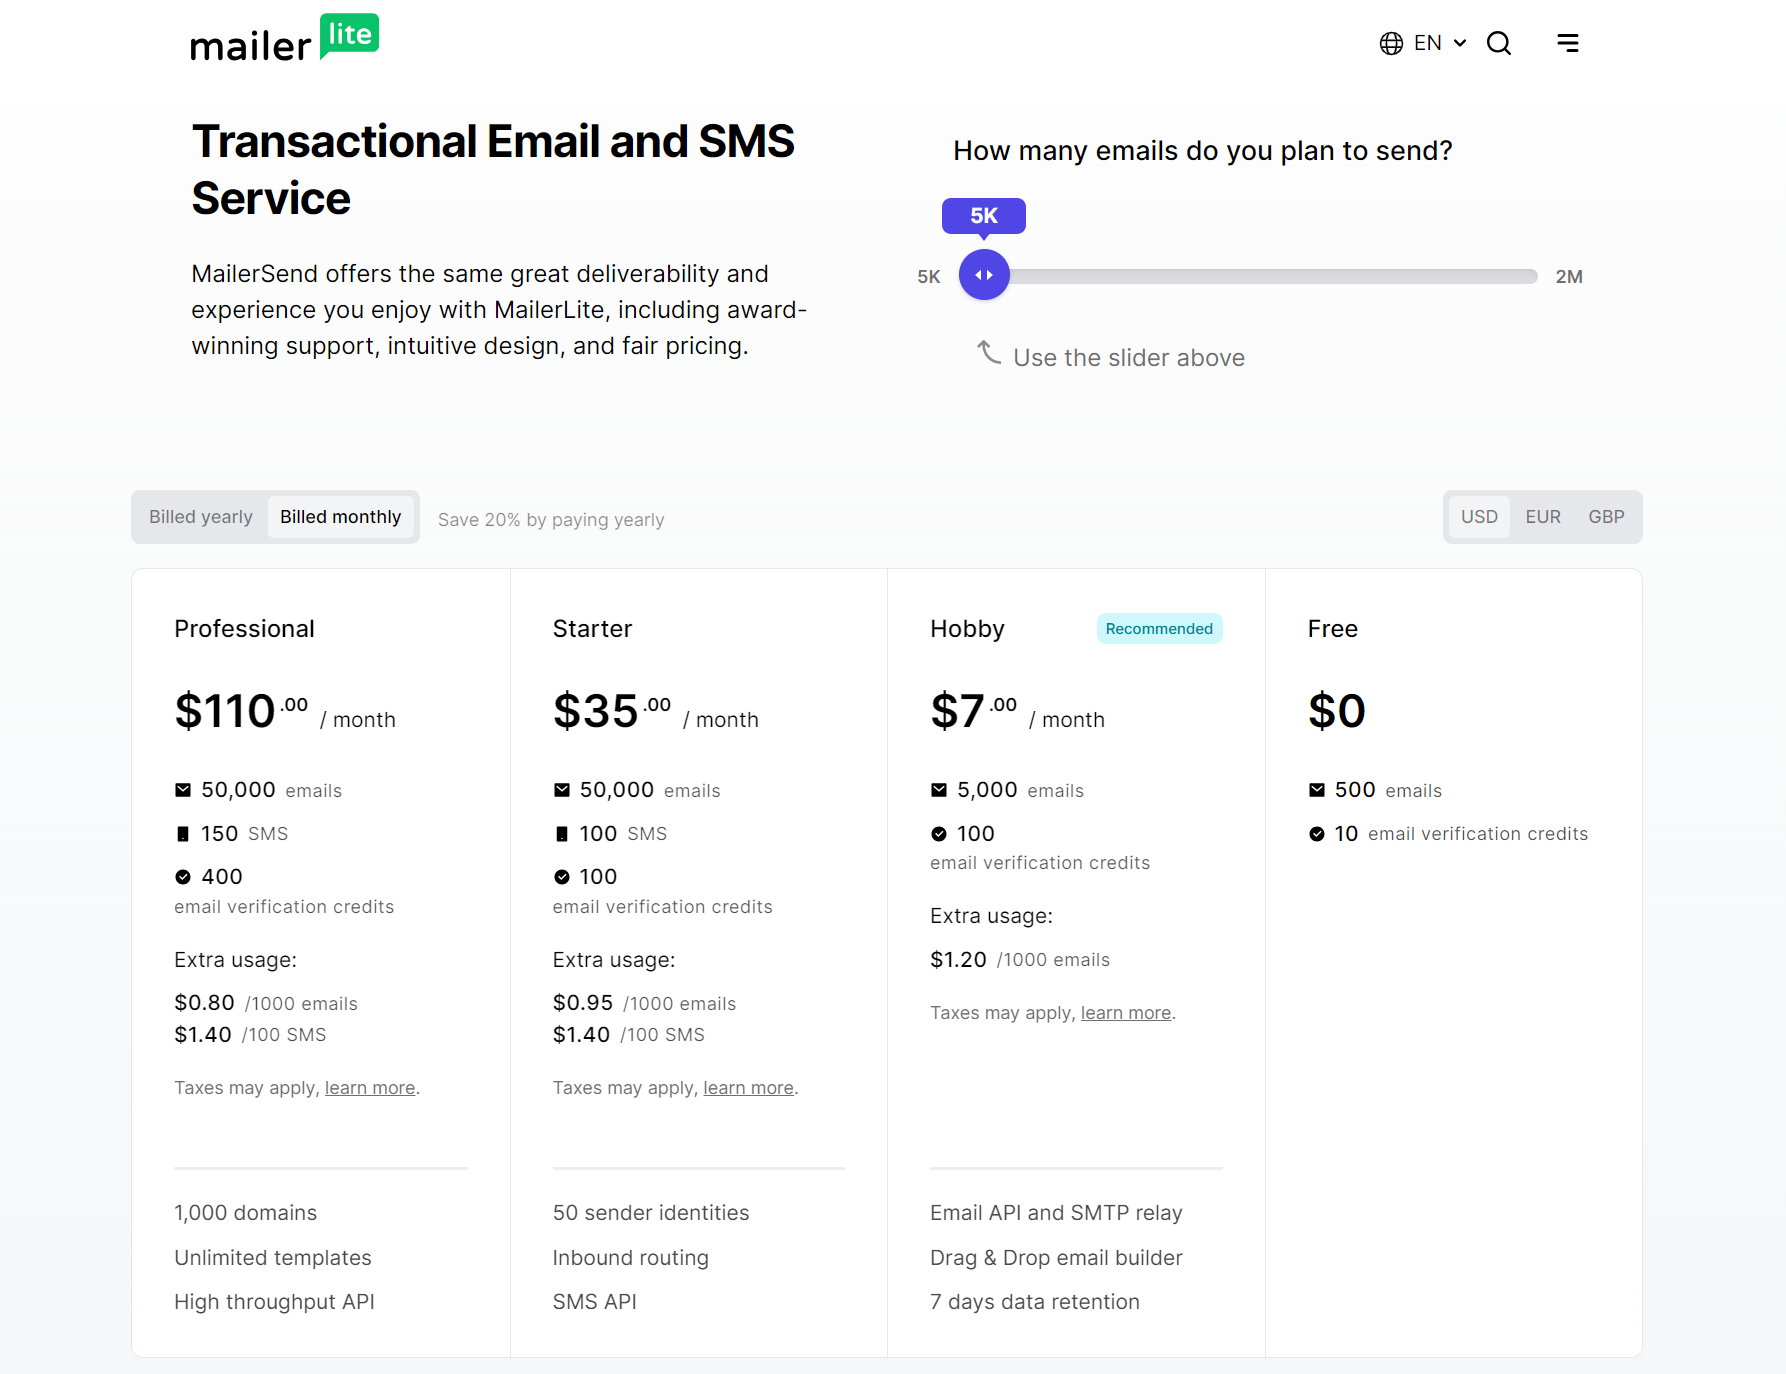The height and width of the screenshot is (1374, 1786).
Task: Select the Billed monthly option
Action: click(341, 517)
